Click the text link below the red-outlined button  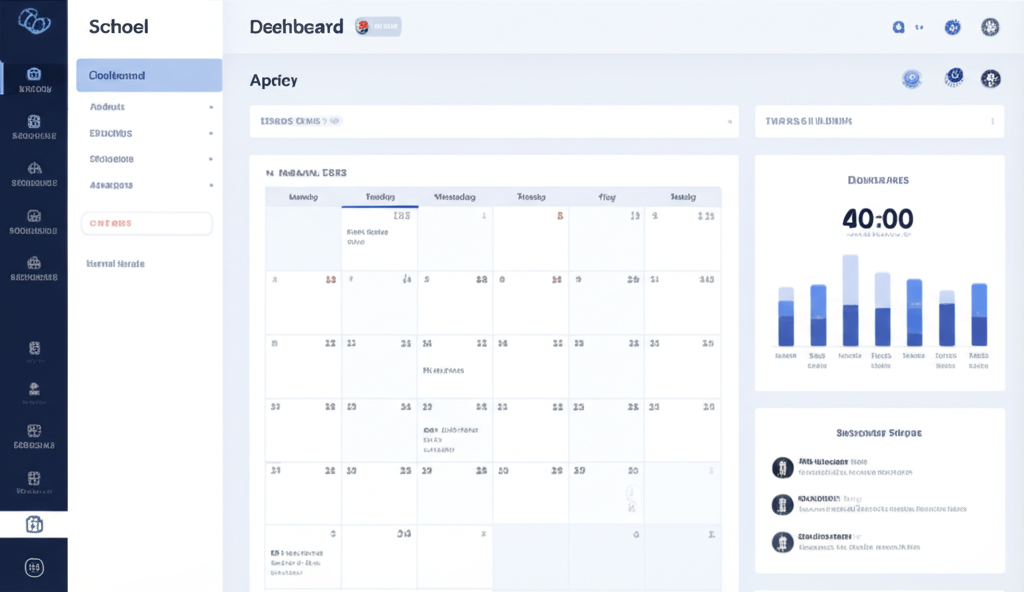pos(116,264)
